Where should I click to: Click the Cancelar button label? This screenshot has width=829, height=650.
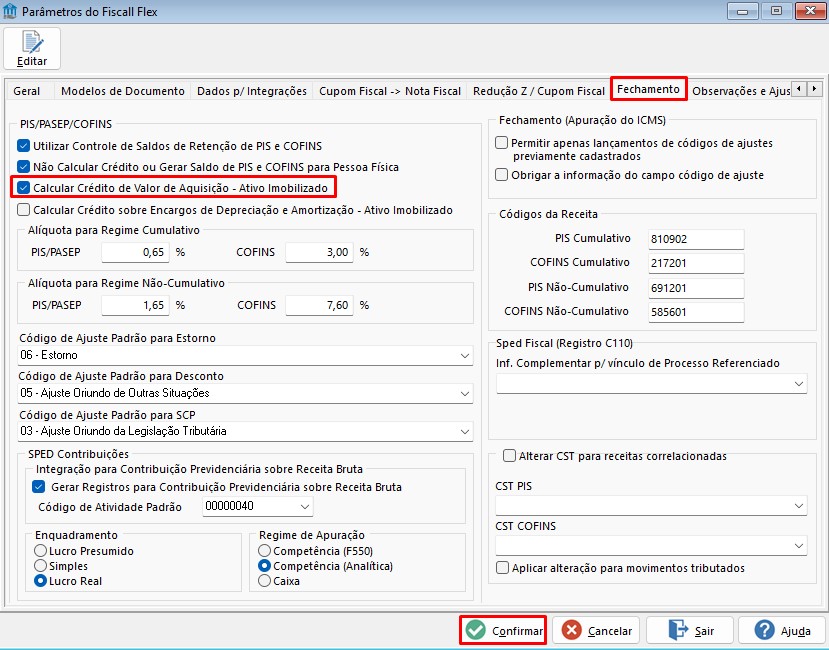pos(610,631)
